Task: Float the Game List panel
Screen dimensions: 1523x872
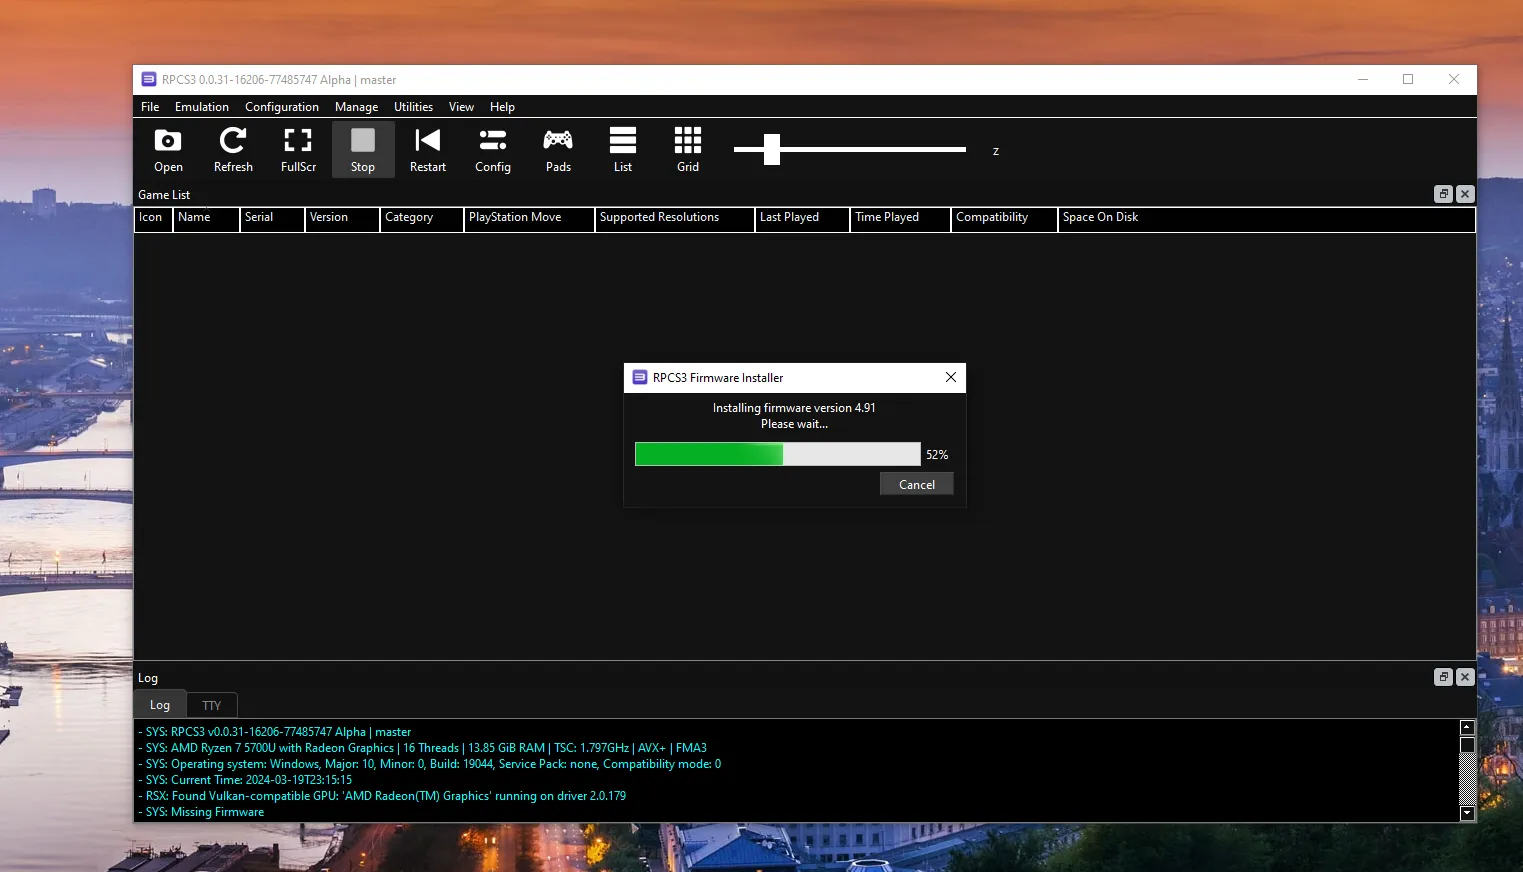Action: (1443, 194)
